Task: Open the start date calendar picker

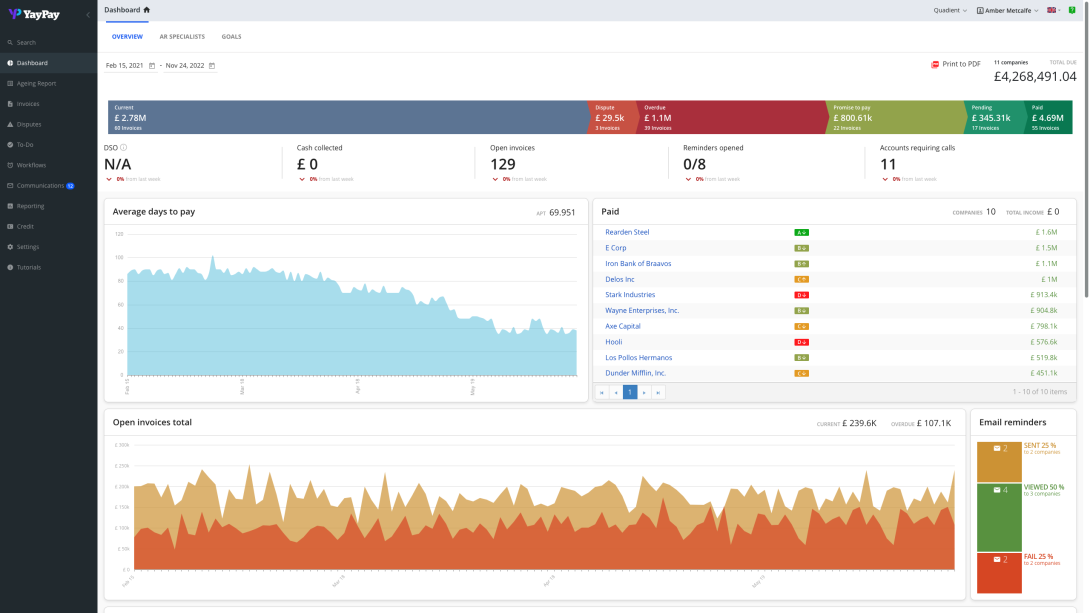Action: [x=152, y=66]
